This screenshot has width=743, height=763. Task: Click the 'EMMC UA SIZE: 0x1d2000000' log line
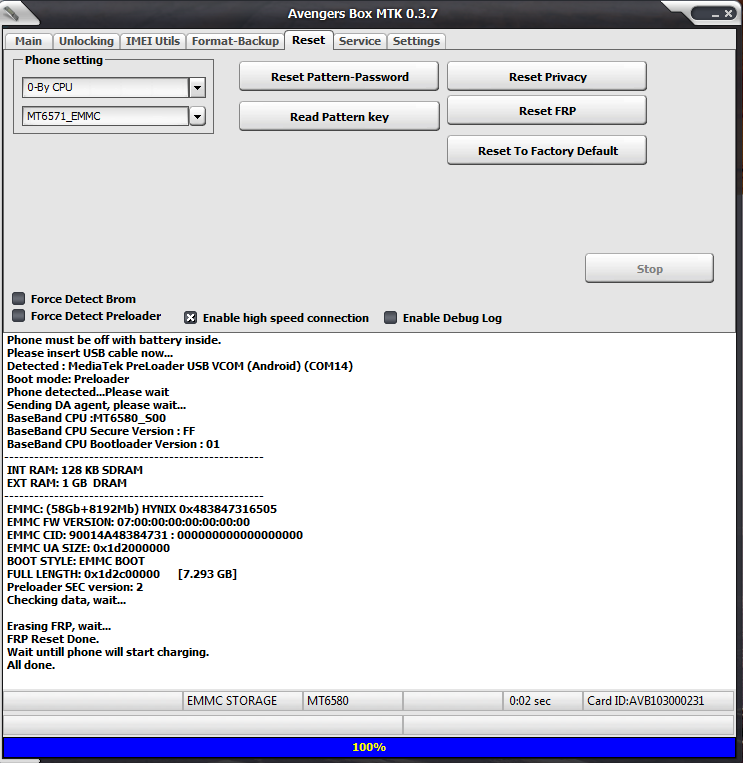pyautogui.click(x=89, y=548)
